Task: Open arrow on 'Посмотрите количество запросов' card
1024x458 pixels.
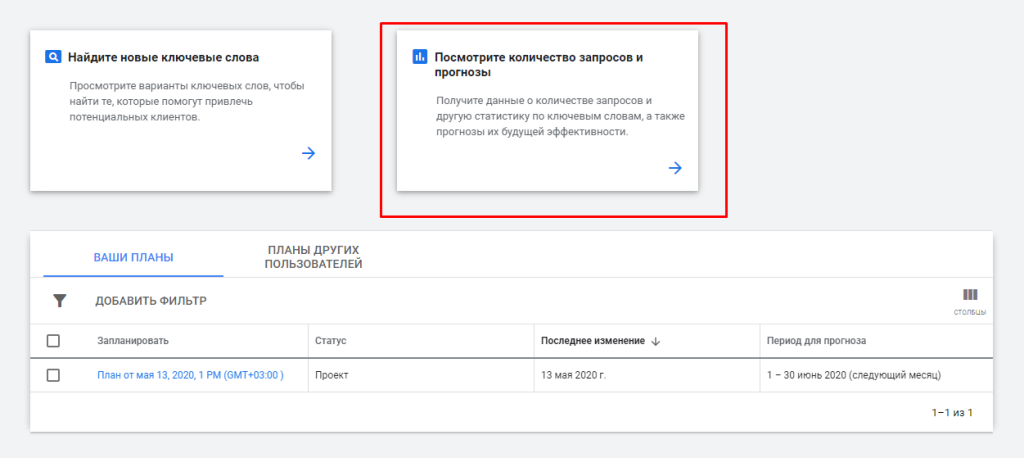Action: pos(675,168)
